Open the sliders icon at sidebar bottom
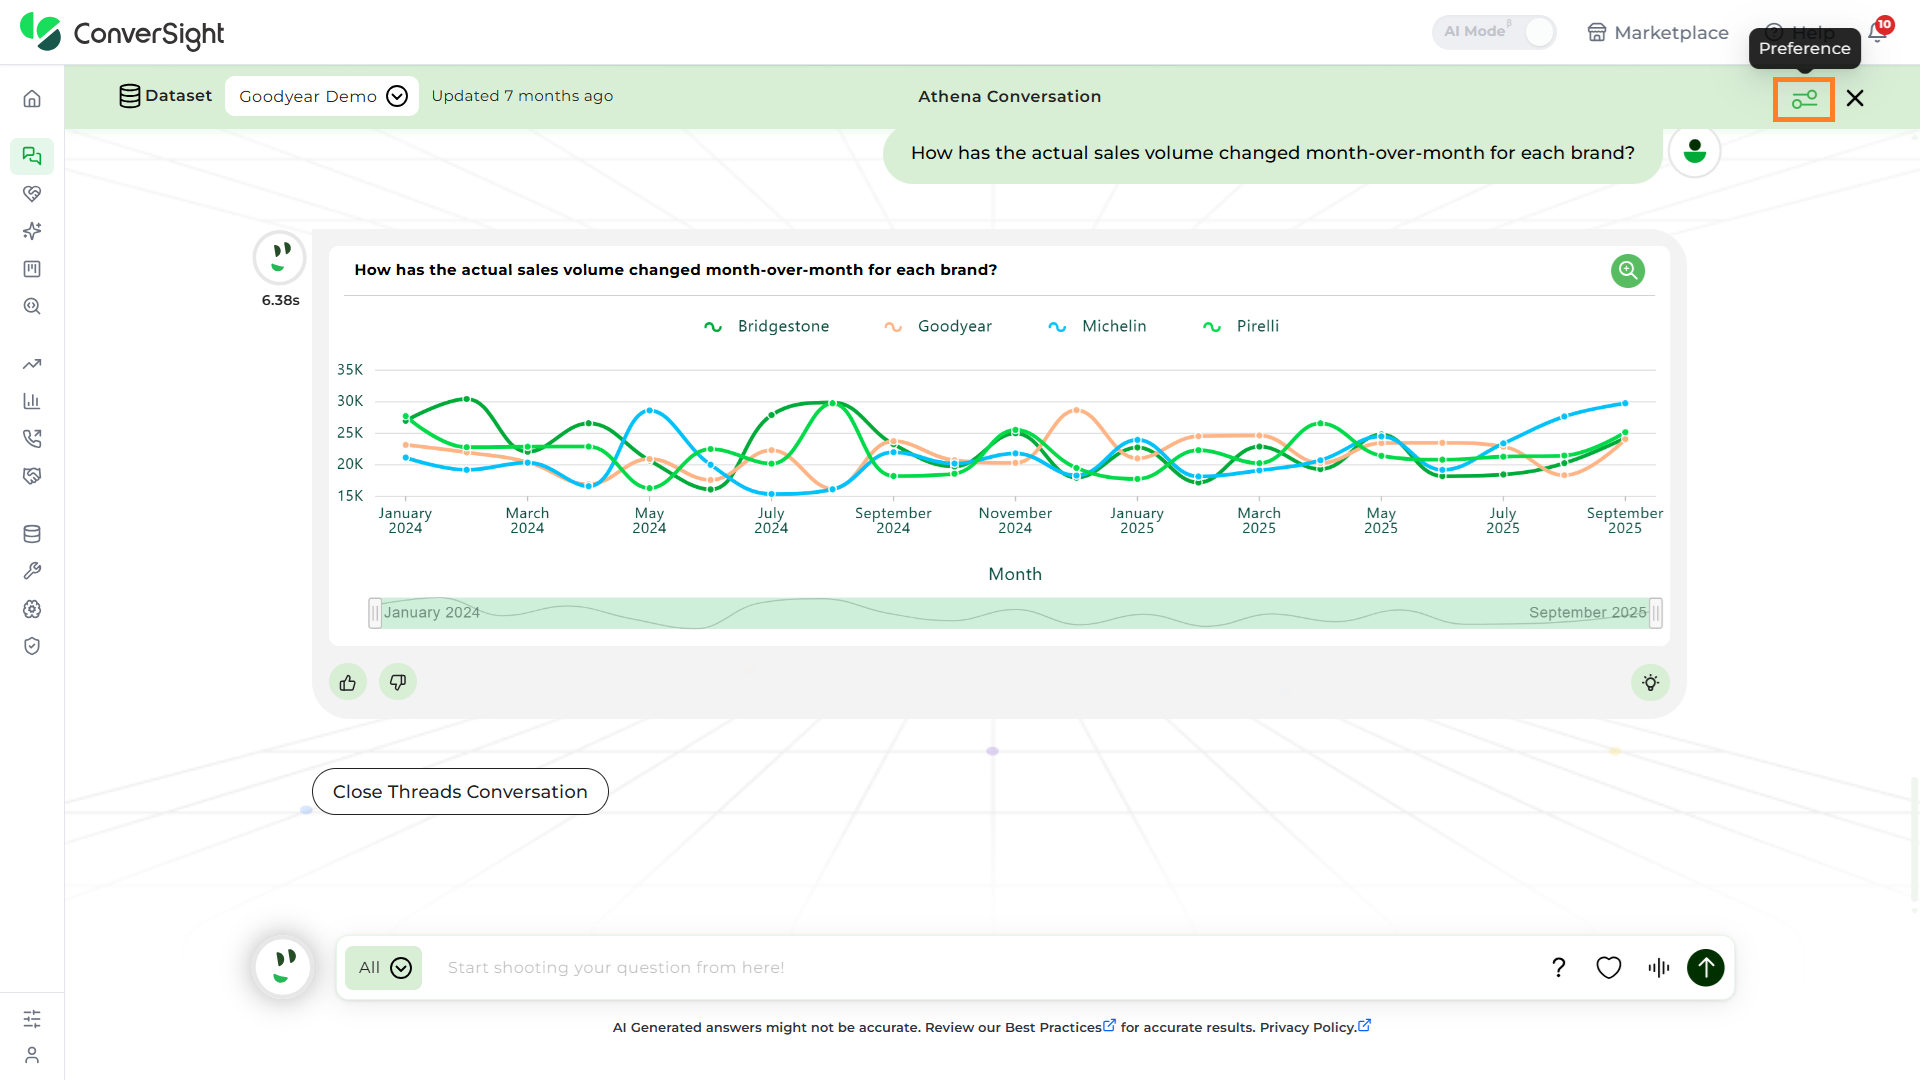 (x=32, y=1018)
